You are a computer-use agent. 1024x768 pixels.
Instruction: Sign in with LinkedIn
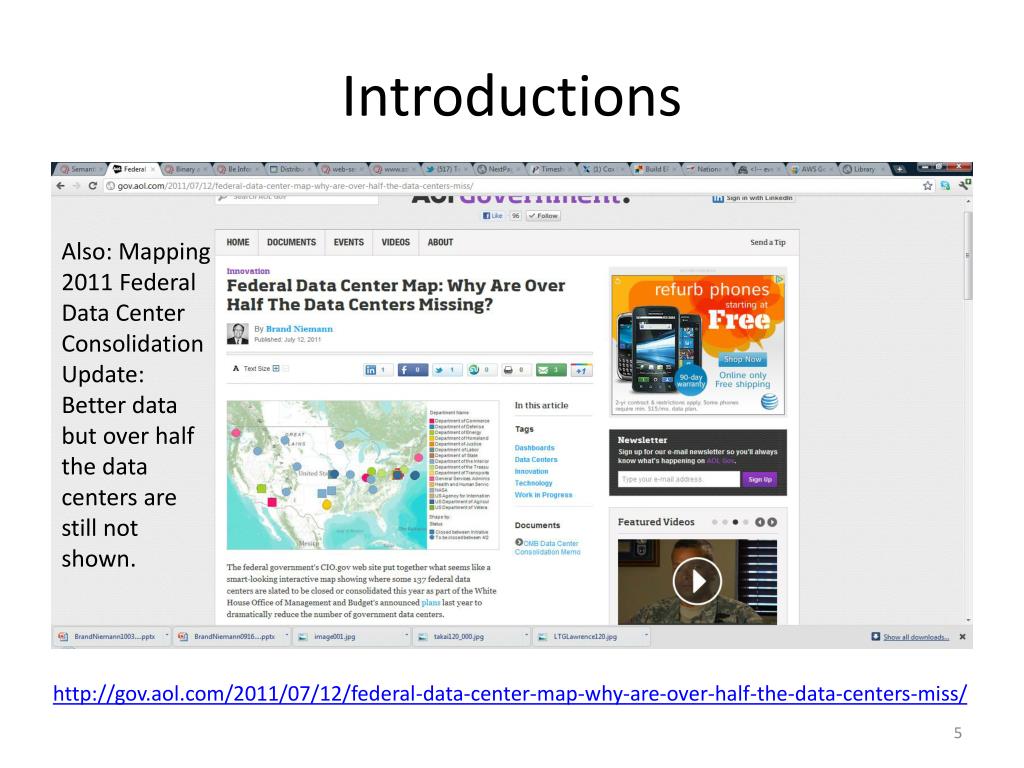tap(753, 198)
